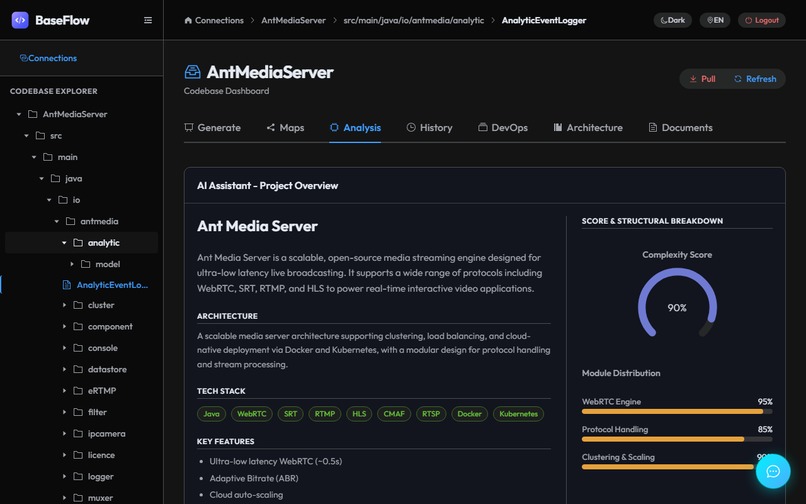Click the WebRTC Engine progress bar
The width and height of the screenshot is (806, 504).
coord(677,411)
